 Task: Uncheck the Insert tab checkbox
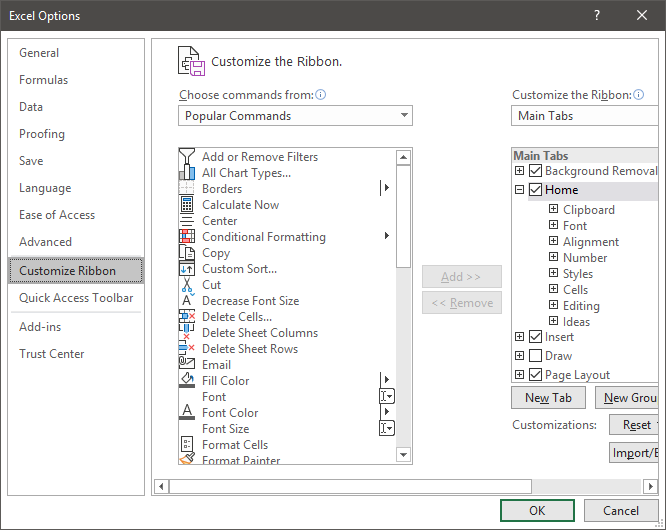coord(535,337)
